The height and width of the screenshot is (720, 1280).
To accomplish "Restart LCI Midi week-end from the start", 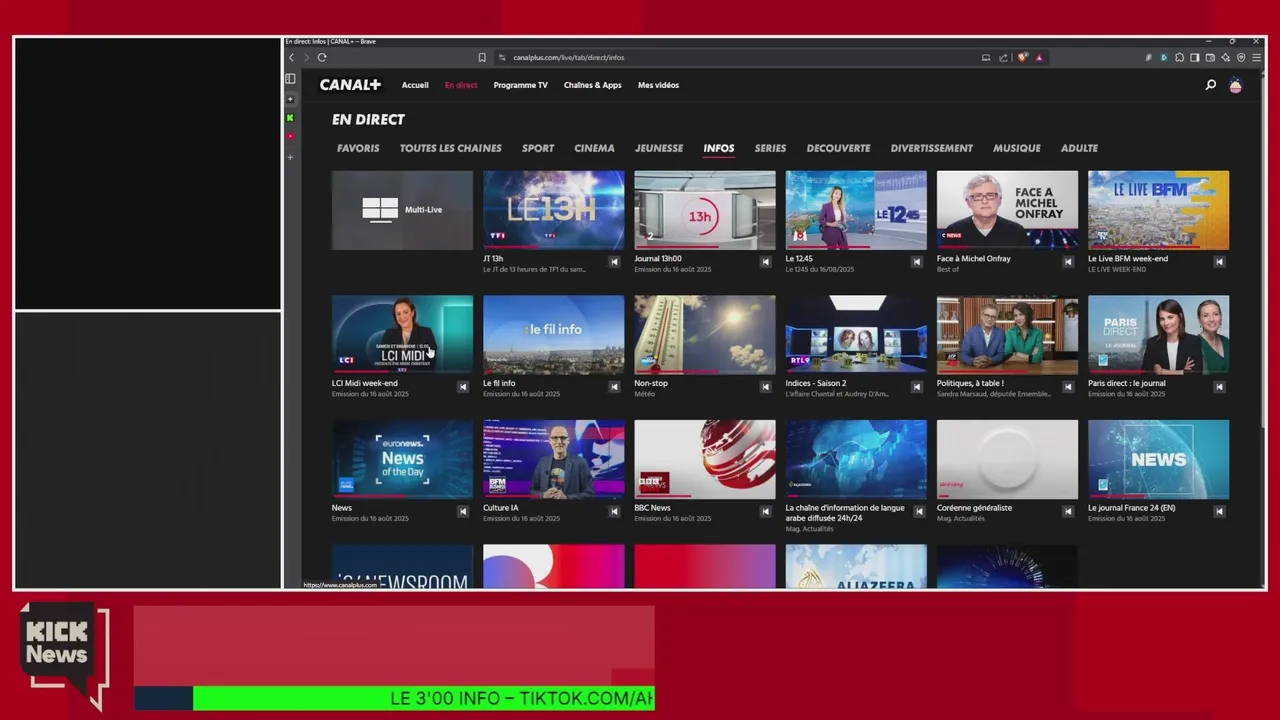I will tap(463, 387).
